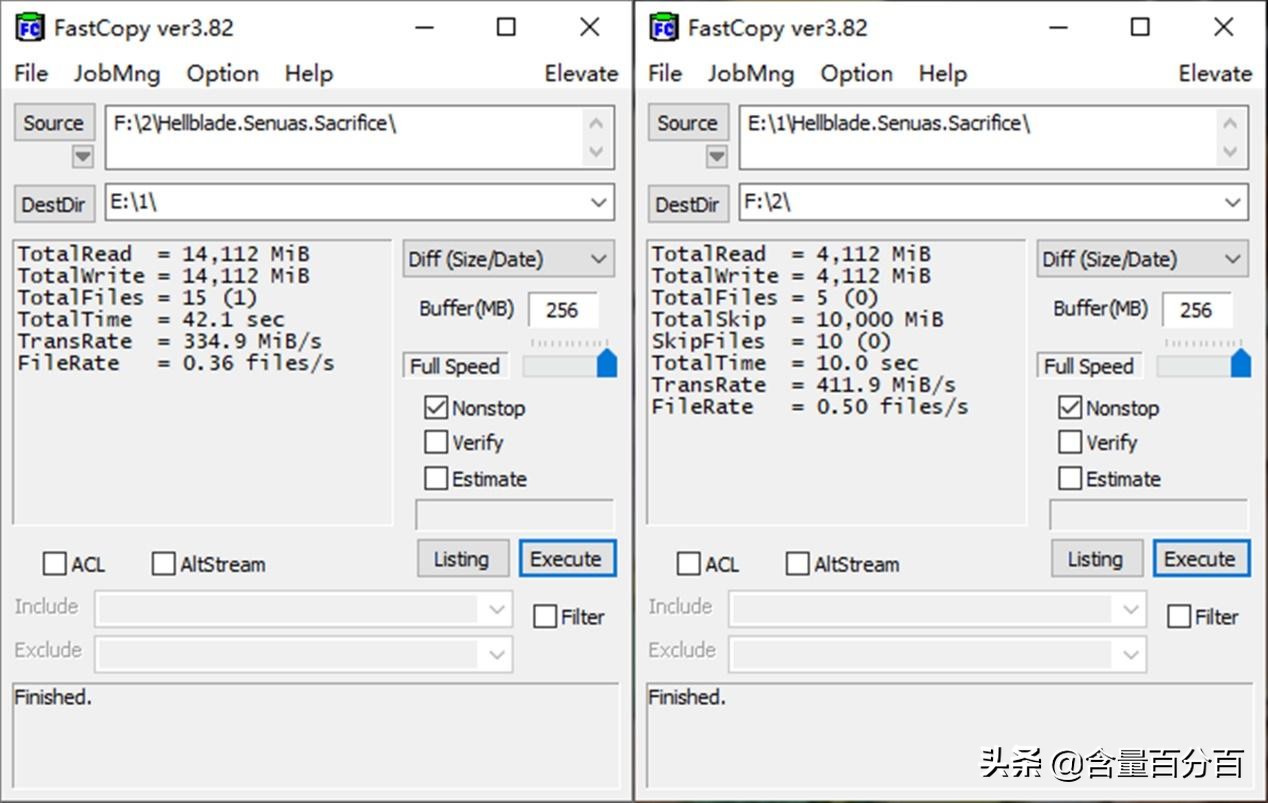Image resolution: width=1268 pixels, height=803 pixels.
Task: Open source history arrow under left Source button
Action: coord(82,156)
